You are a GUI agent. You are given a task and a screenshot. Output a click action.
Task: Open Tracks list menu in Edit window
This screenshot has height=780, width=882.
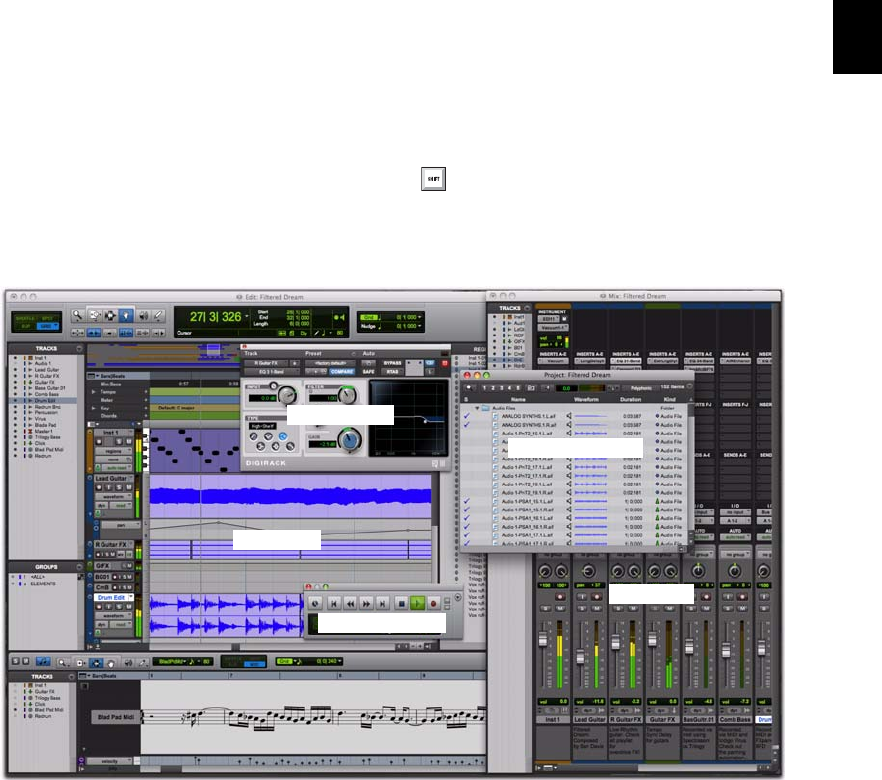point(79,349)
